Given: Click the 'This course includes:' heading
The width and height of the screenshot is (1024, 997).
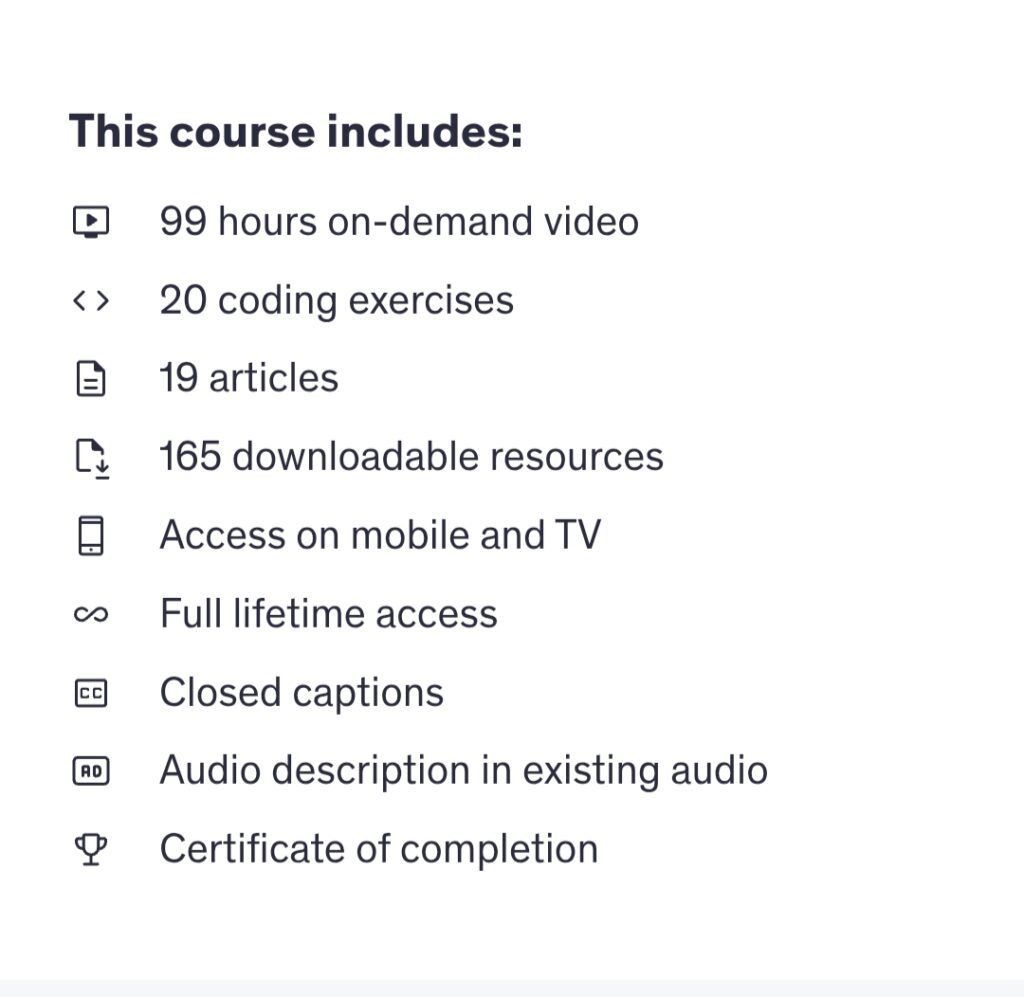Looking at the screenshot, I should tap(295, 133).
